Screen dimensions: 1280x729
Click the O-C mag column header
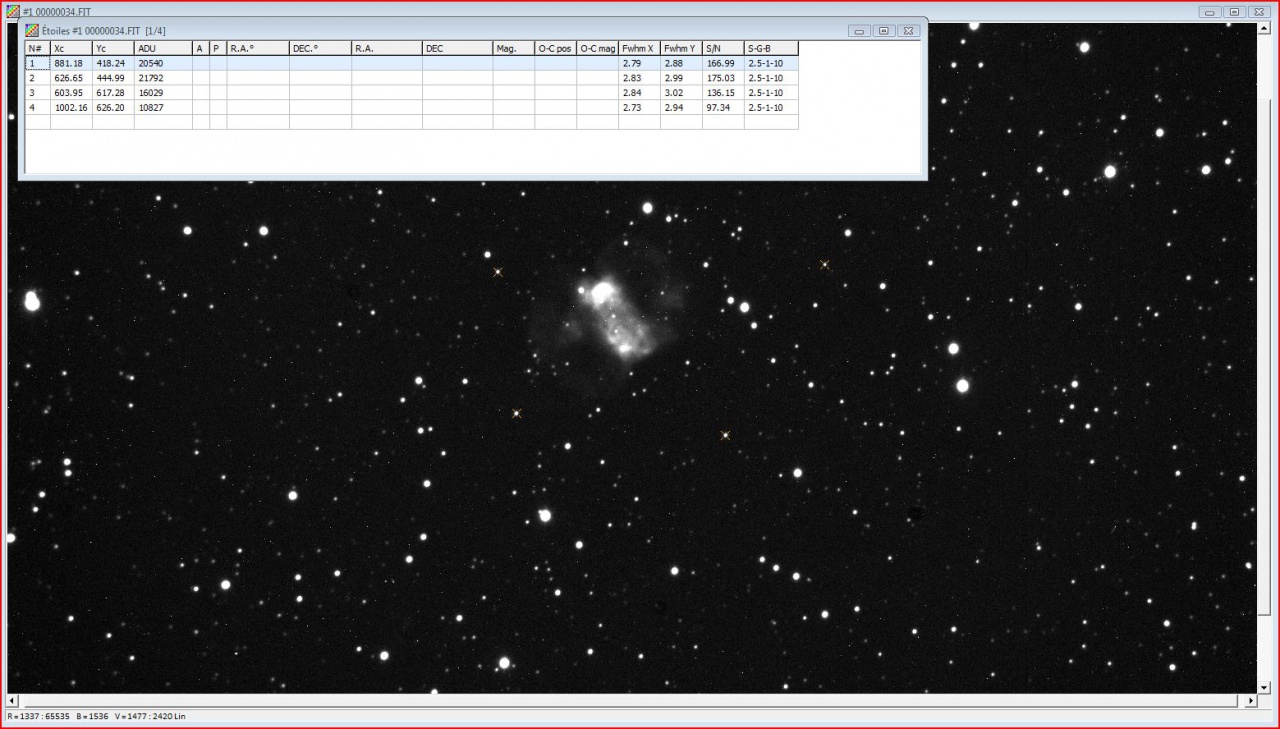click(598, 48)
